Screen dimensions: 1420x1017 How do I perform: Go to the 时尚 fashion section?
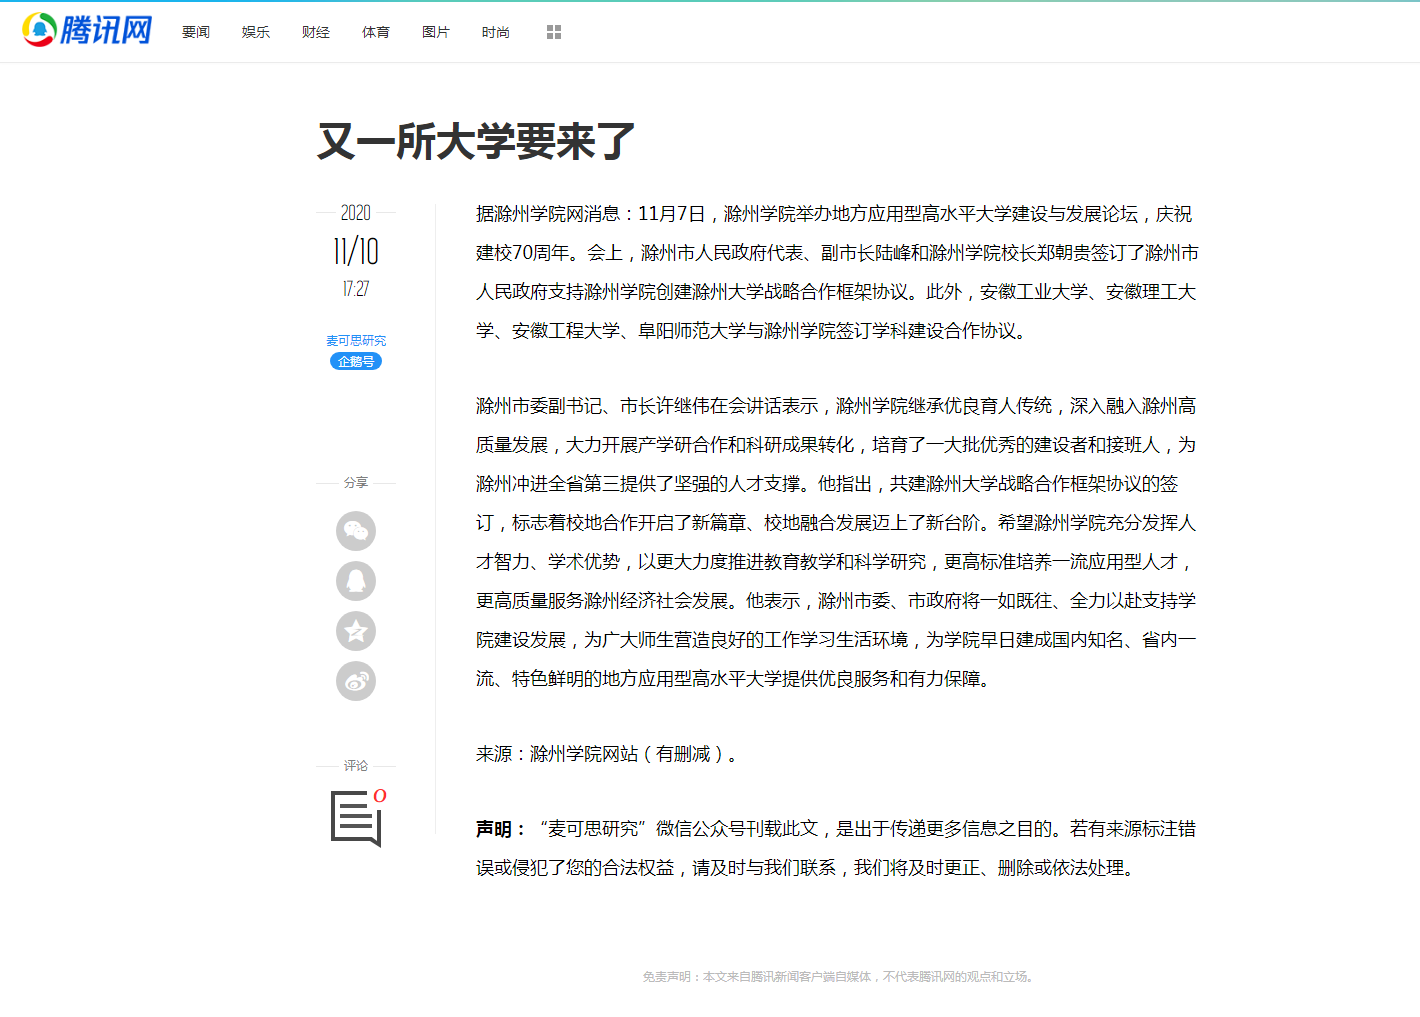coord(496,32)
